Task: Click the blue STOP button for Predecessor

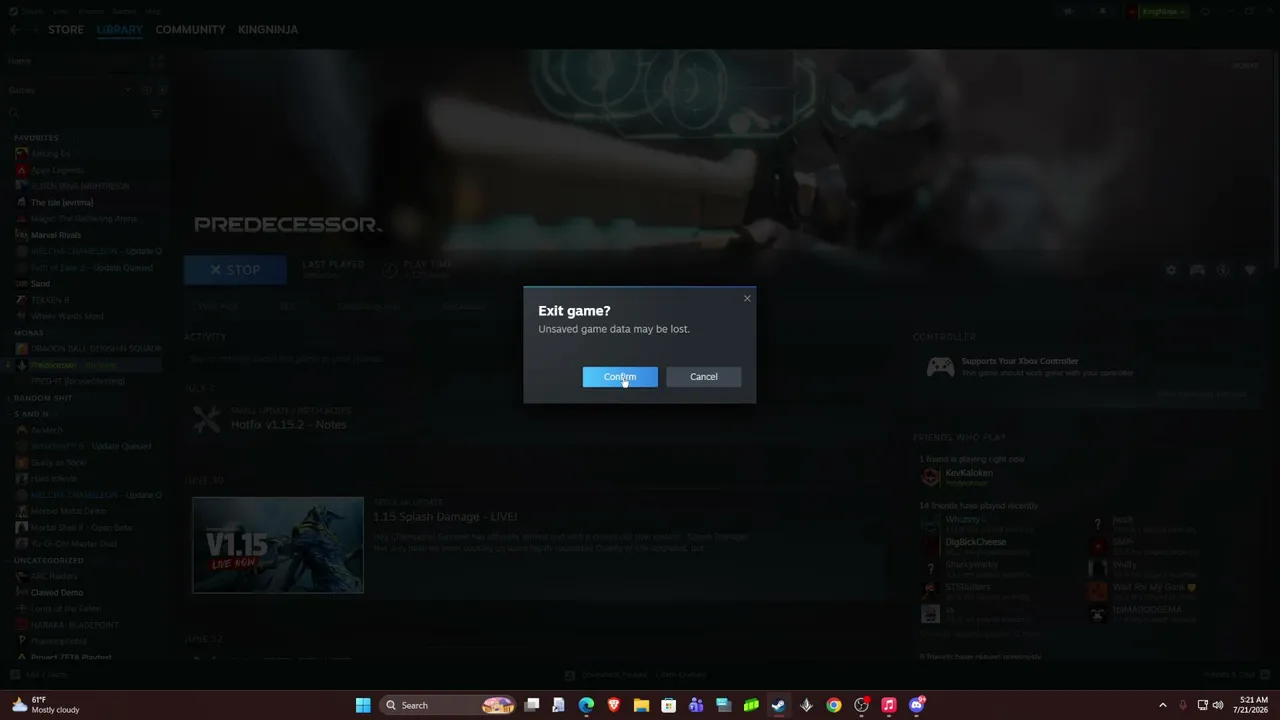Action: coord(235,269)
